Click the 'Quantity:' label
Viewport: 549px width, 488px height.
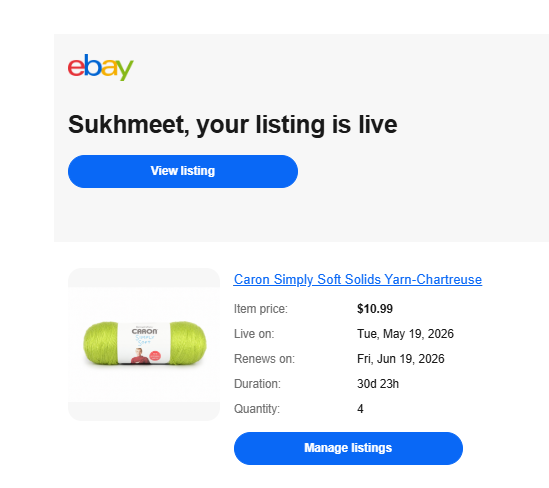click(x=257, y=409)
